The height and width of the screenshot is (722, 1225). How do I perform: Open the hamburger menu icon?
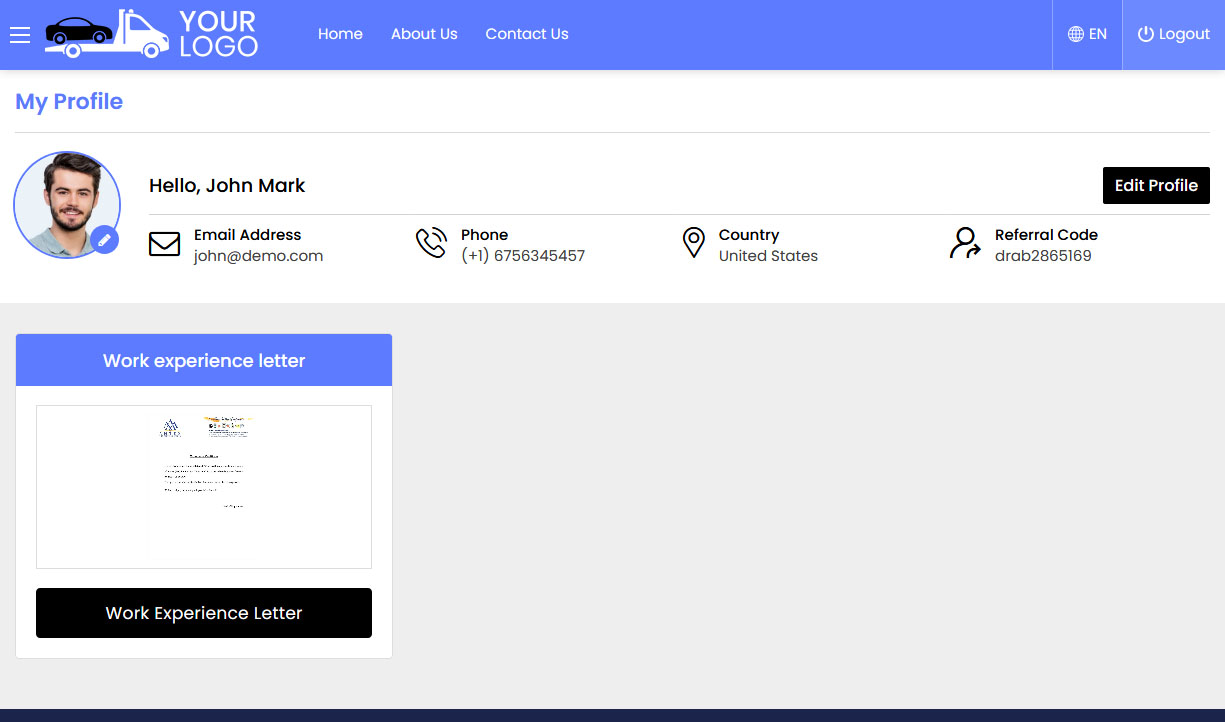(20, 35)
